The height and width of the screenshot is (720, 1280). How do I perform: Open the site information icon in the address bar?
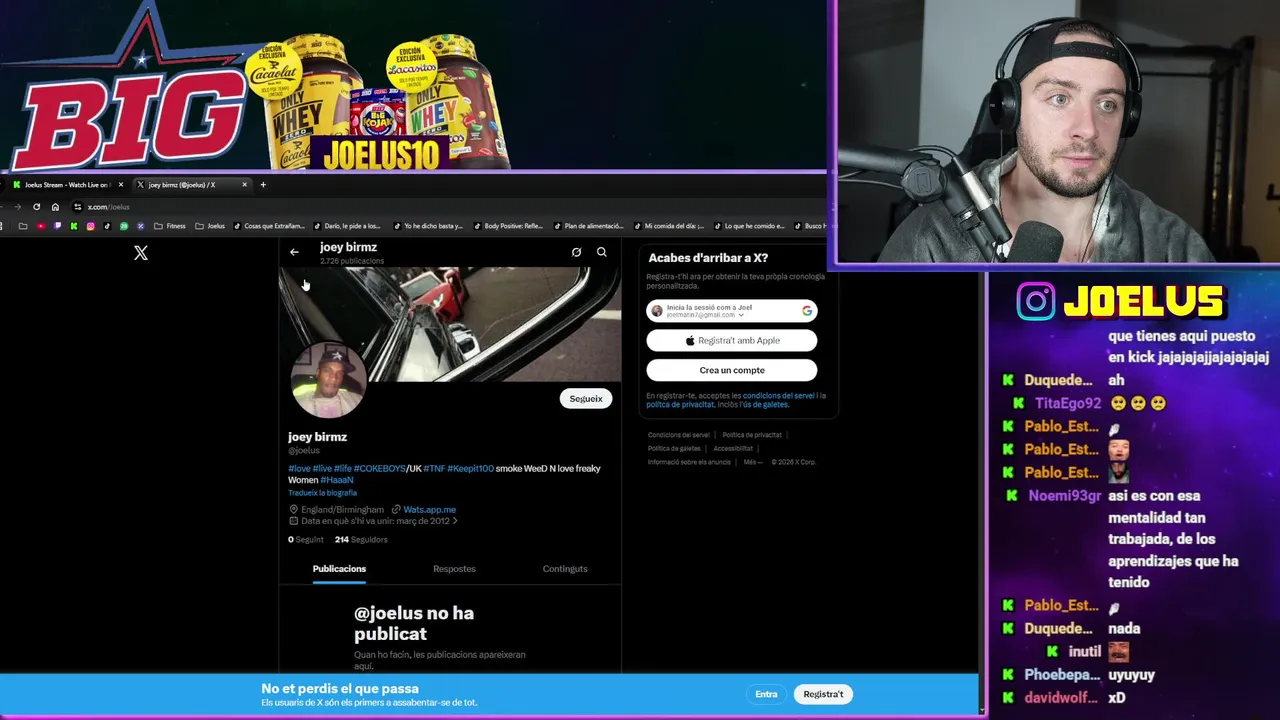(77, 207)
